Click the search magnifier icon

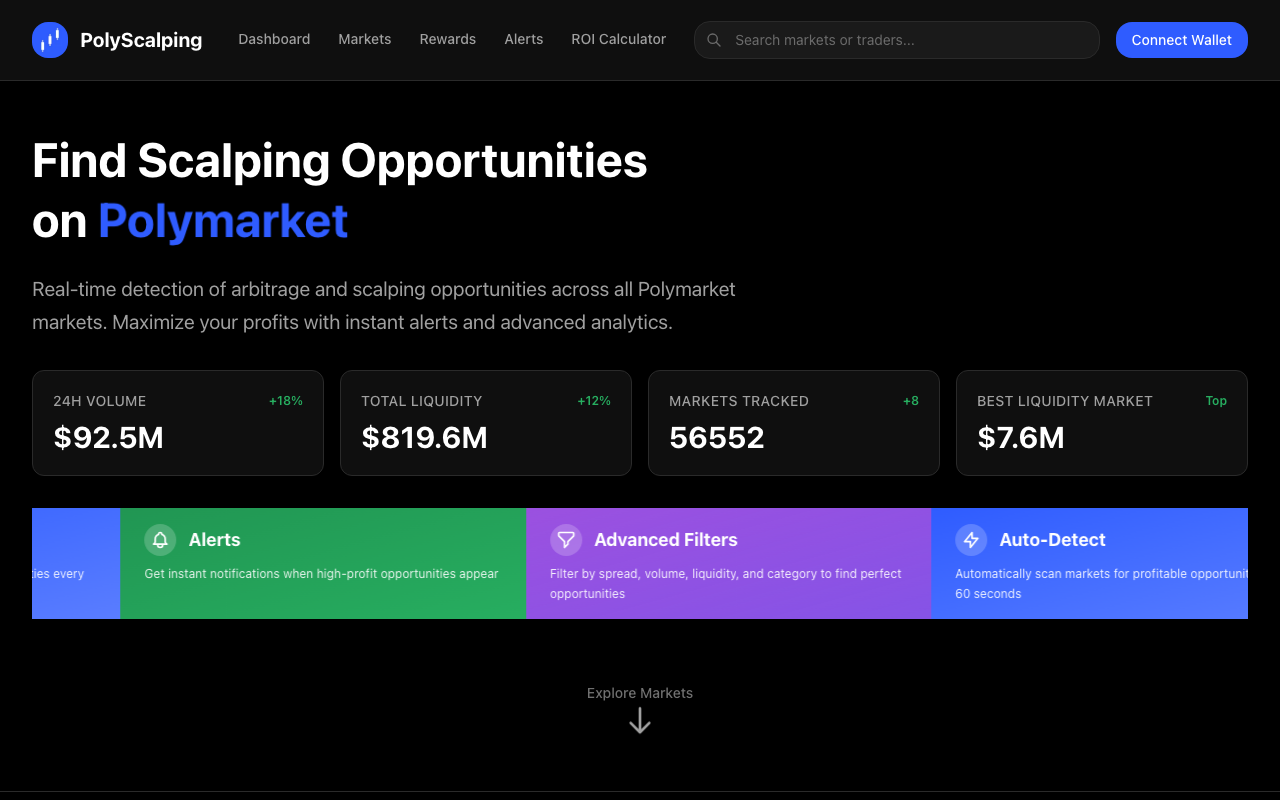pos(714,40)
